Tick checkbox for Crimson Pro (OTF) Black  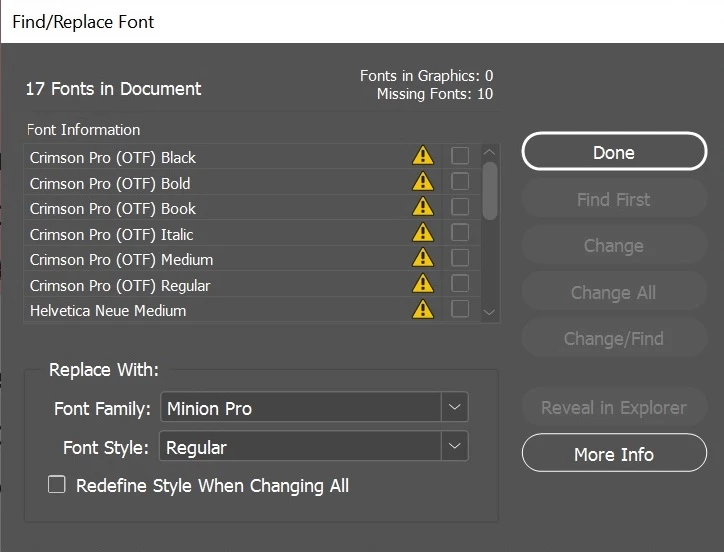point(460,156)
